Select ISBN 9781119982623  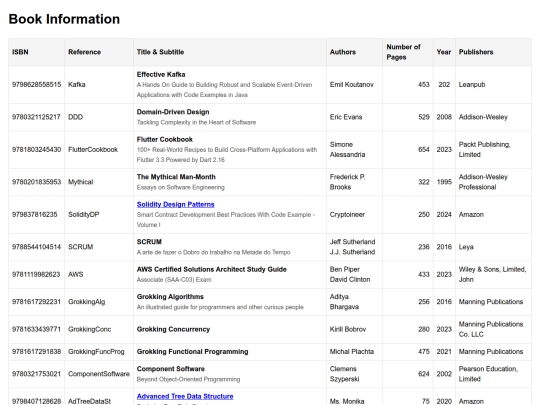pyautogui.click(x=36, y=274)
